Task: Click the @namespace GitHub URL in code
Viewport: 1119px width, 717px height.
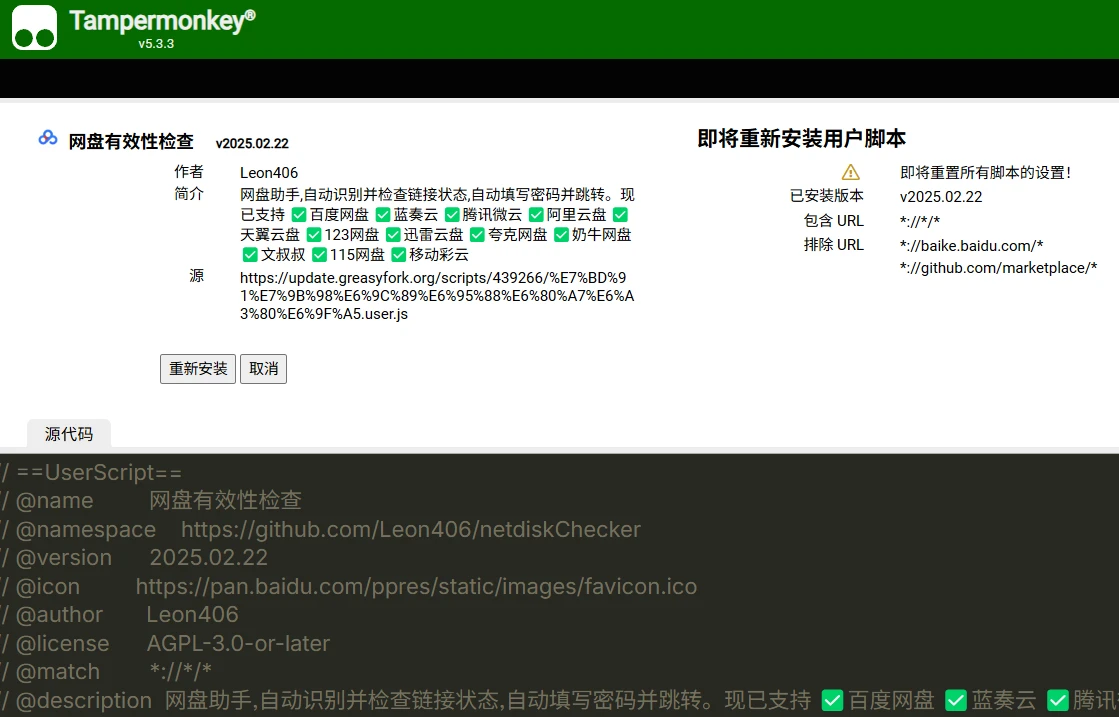Action: [410, 529]
